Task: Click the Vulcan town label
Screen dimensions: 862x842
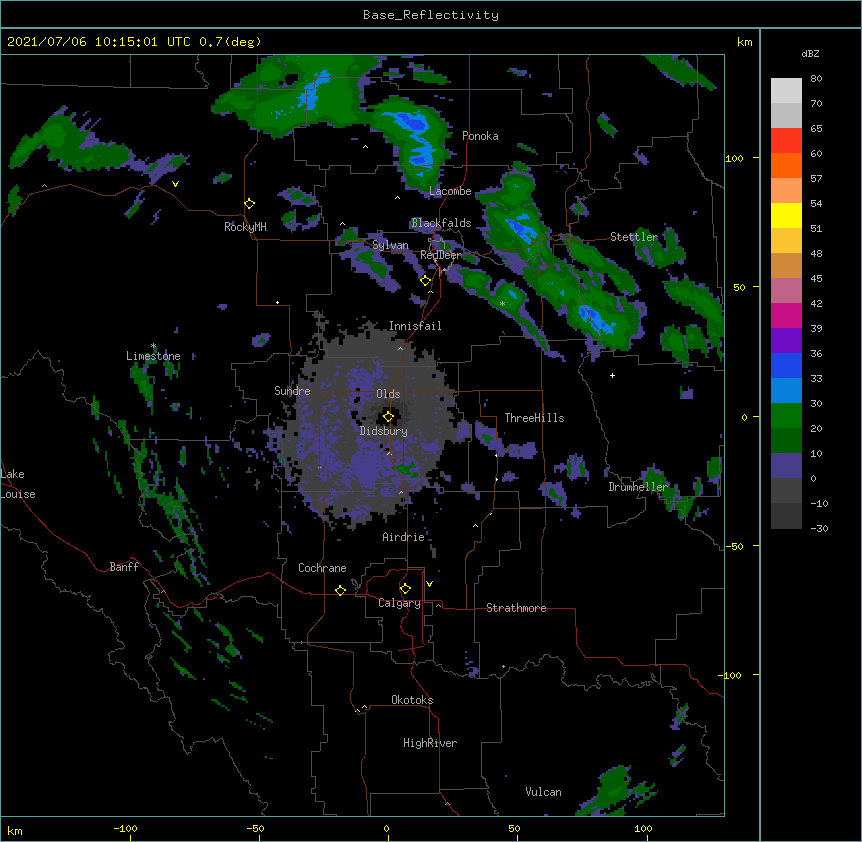Action: pyautogui.click(x=543, y=792)
